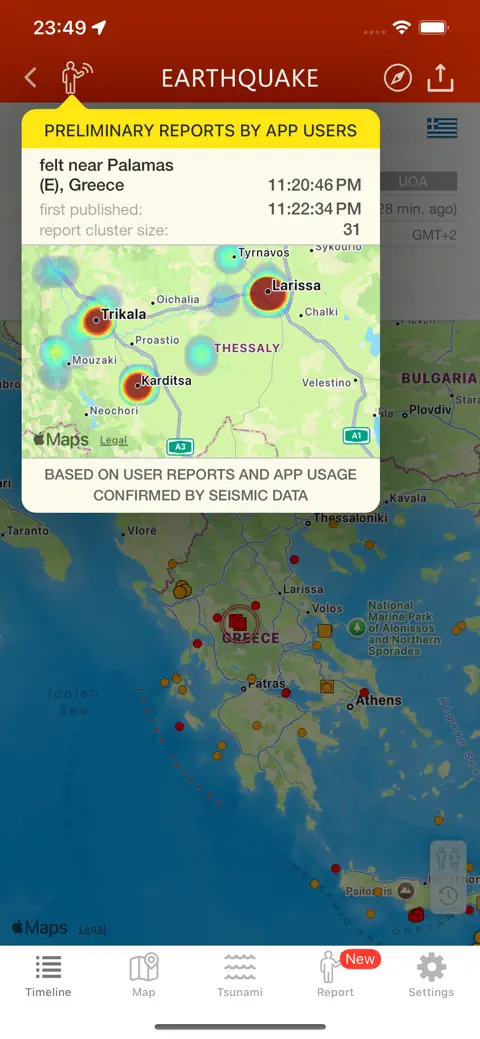Open the Tsunami tab

click(240, 977)
